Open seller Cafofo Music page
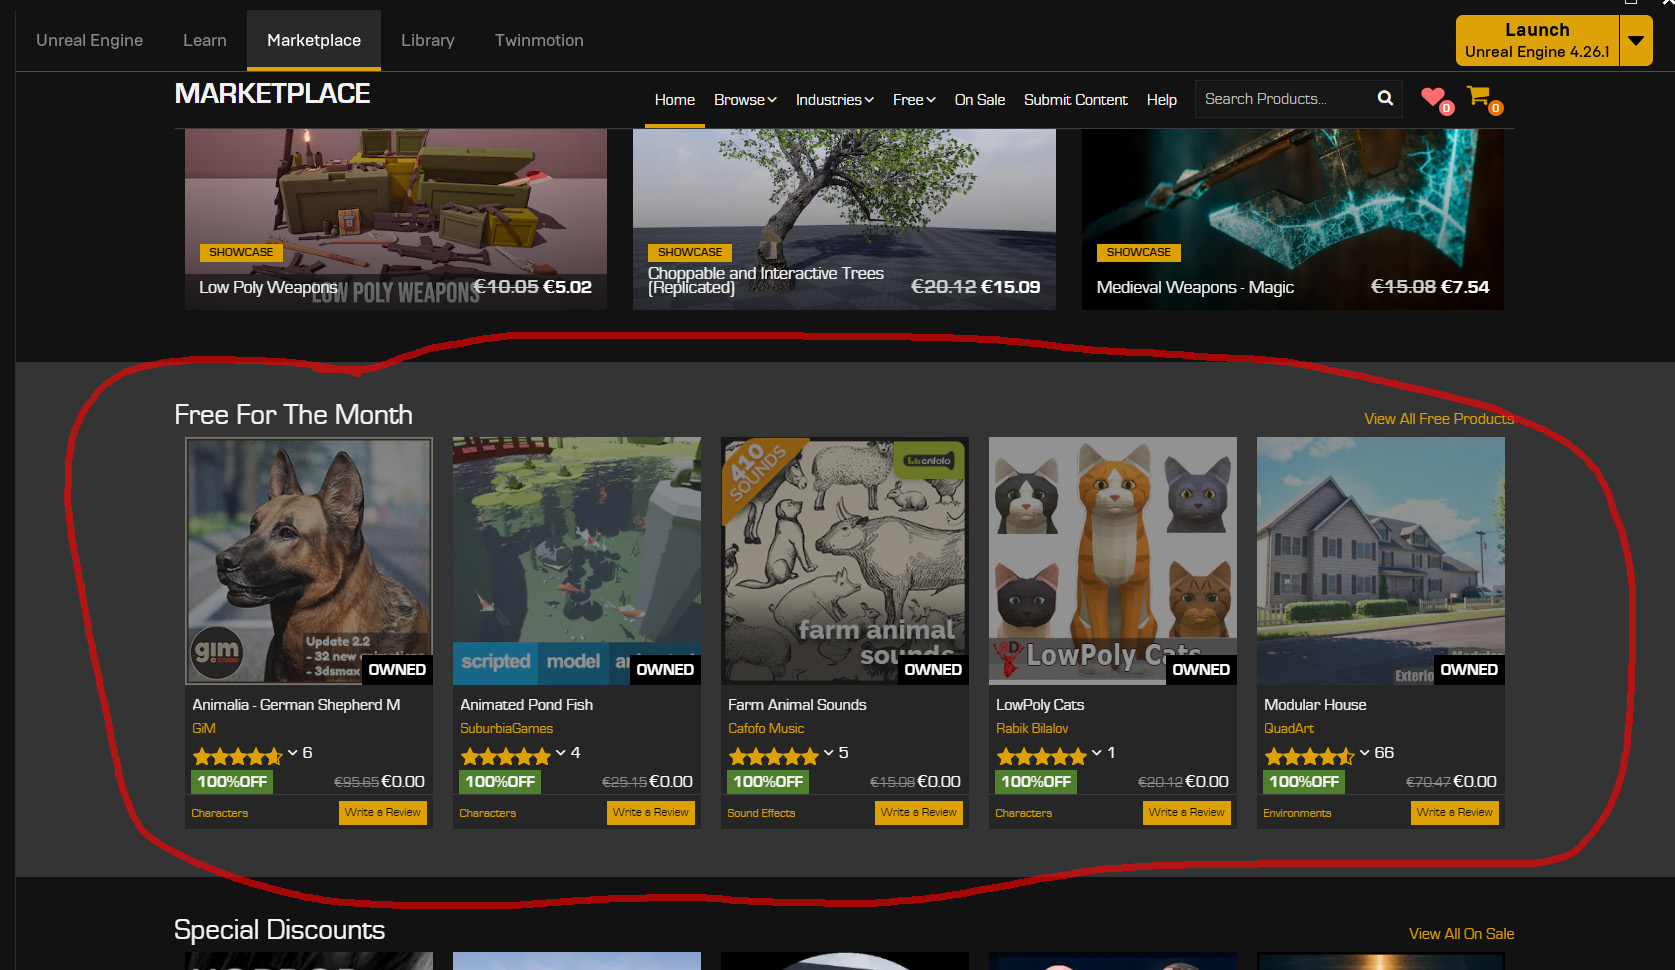The image size is (1675, 970). click(766, 729)
